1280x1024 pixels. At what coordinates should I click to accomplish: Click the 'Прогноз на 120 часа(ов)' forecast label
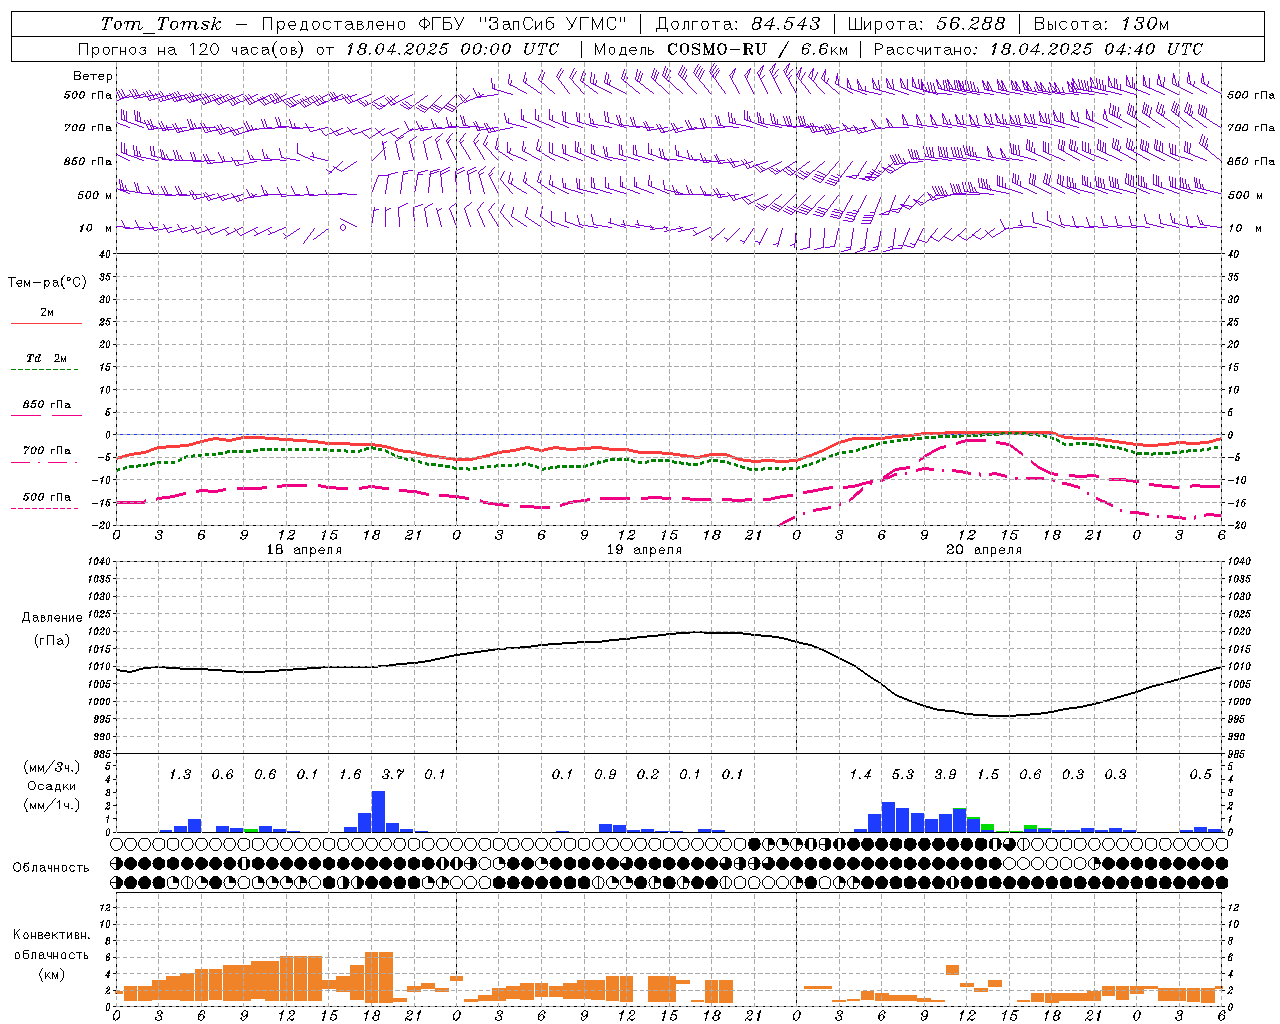click(192, 49)
